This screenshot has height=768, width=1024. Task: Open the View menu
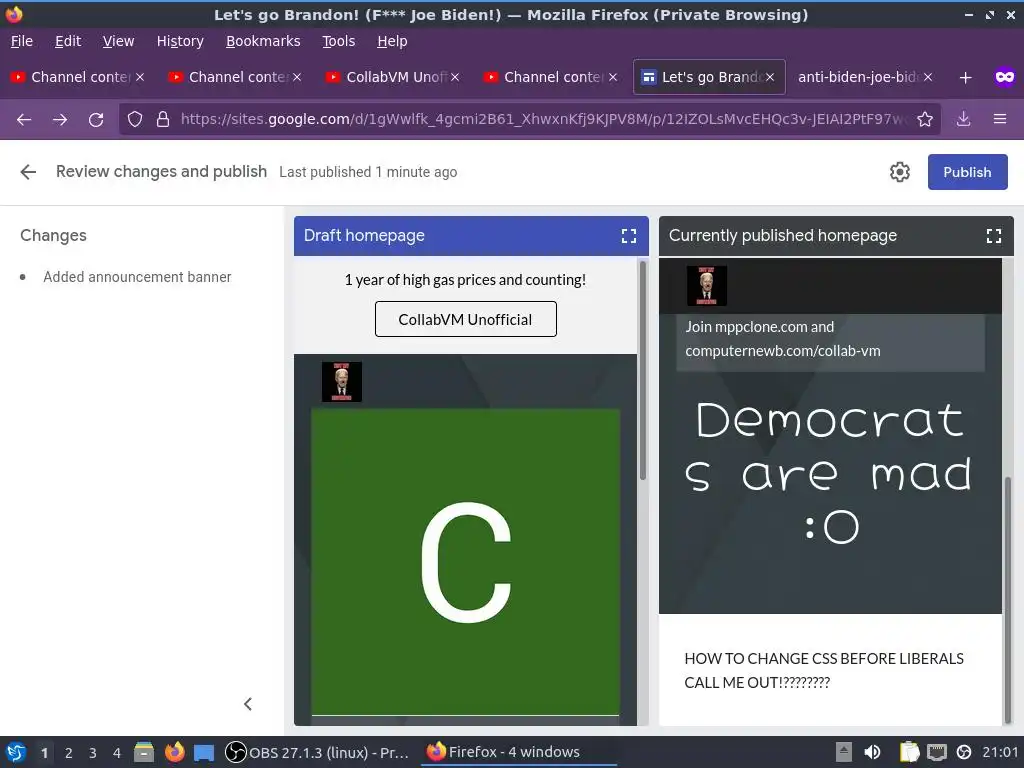[118, 41]
